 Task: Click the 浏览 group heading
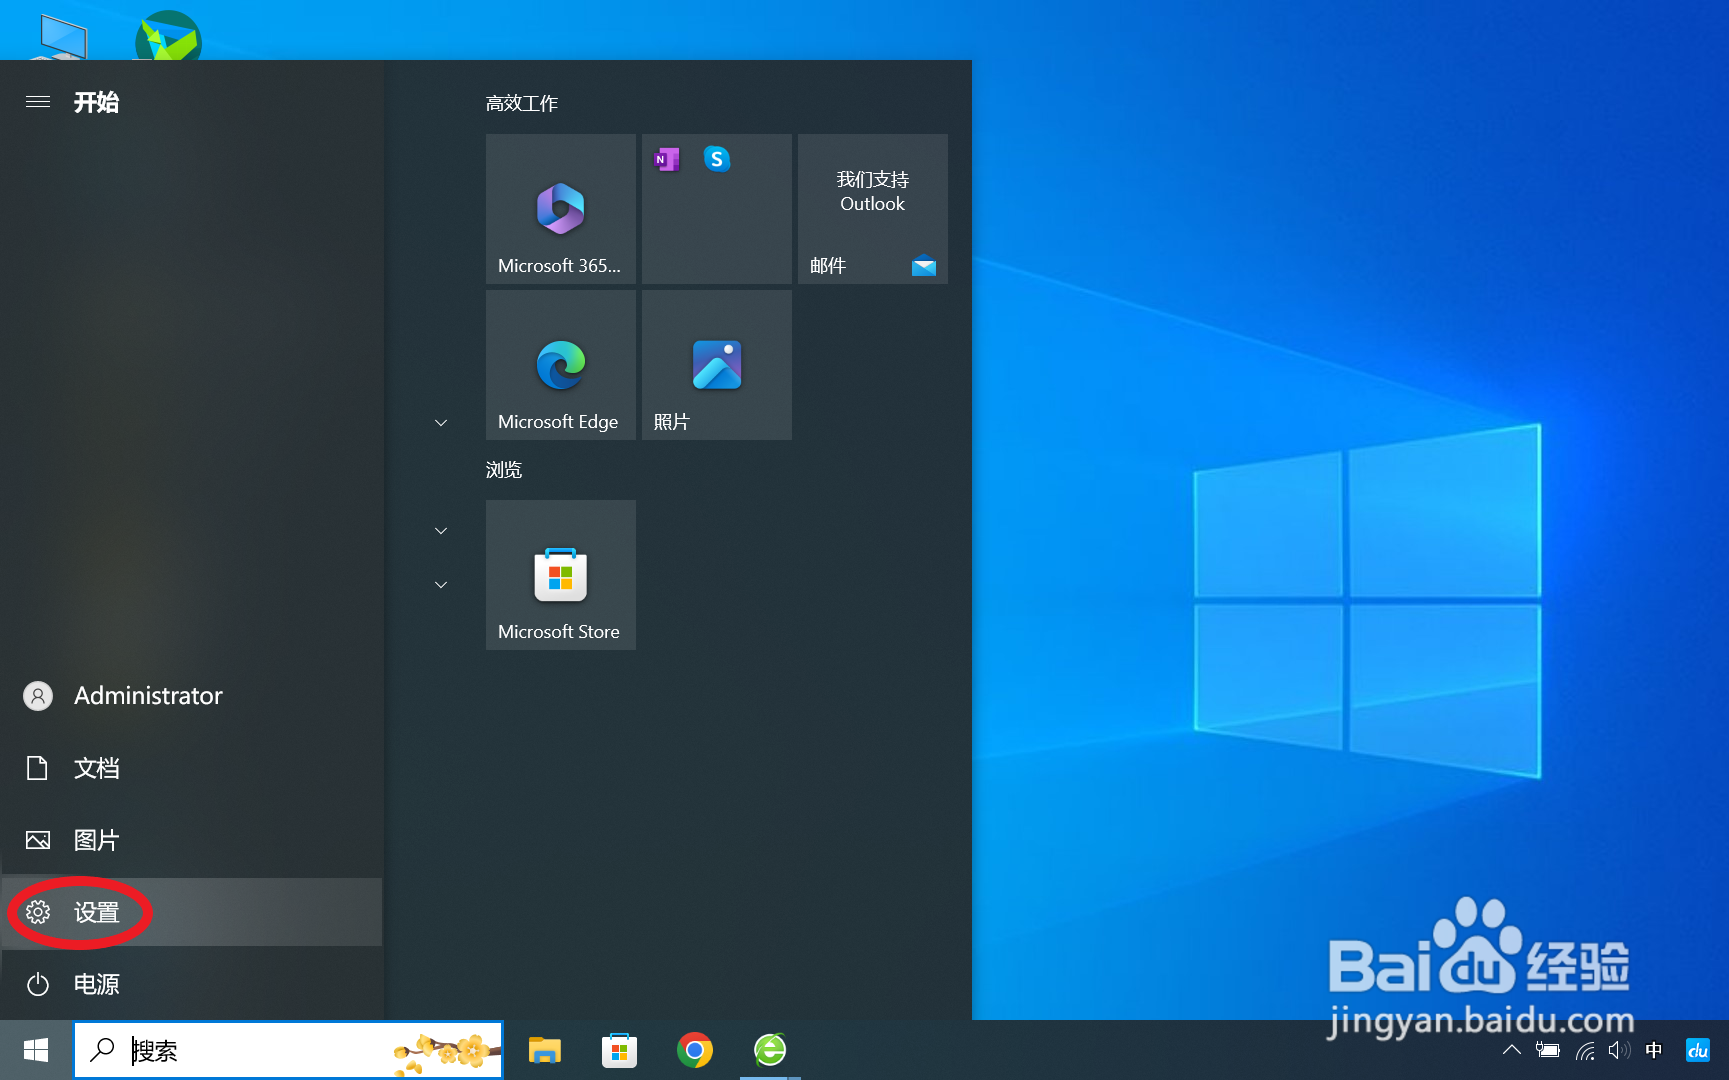504,470
